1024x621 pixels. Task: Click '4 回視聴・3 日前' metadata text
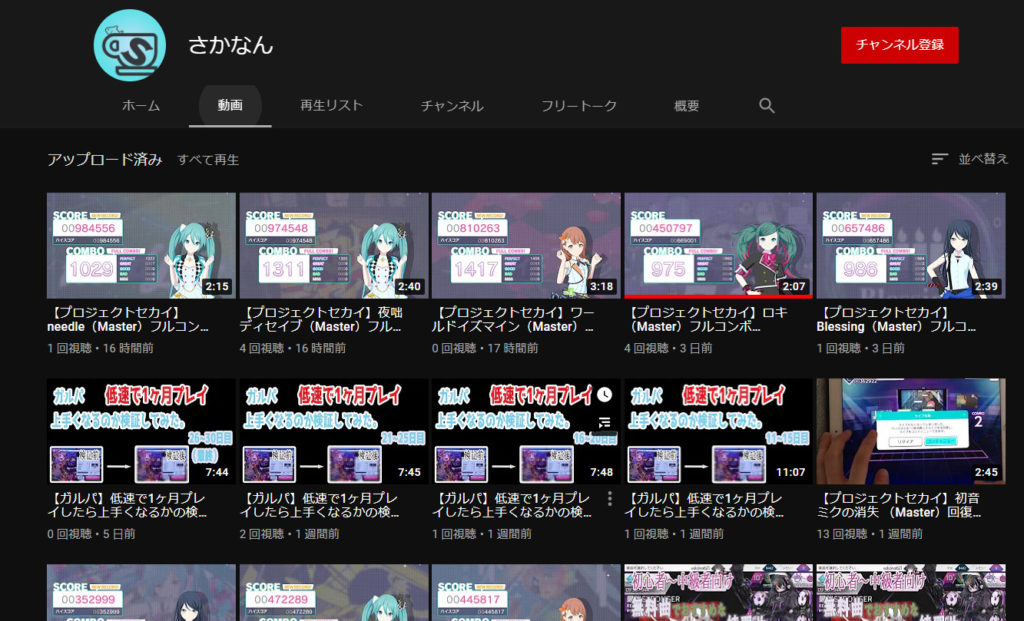(668, 349)
